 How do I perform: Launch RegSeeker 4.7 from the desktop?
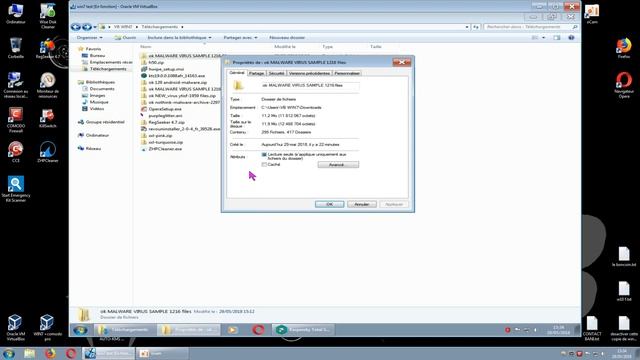(x=47, y=48)
